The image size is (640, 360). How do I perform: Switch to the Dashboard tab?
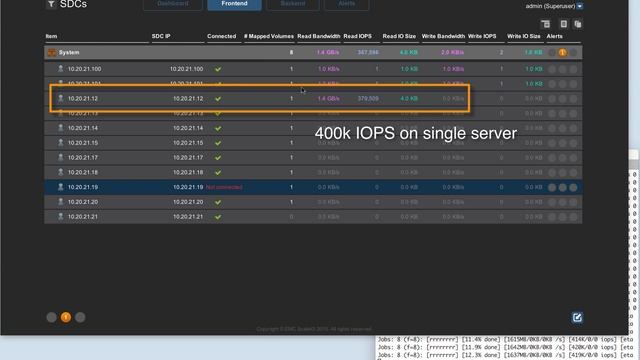pyautogui.click(x=173, y=4)
